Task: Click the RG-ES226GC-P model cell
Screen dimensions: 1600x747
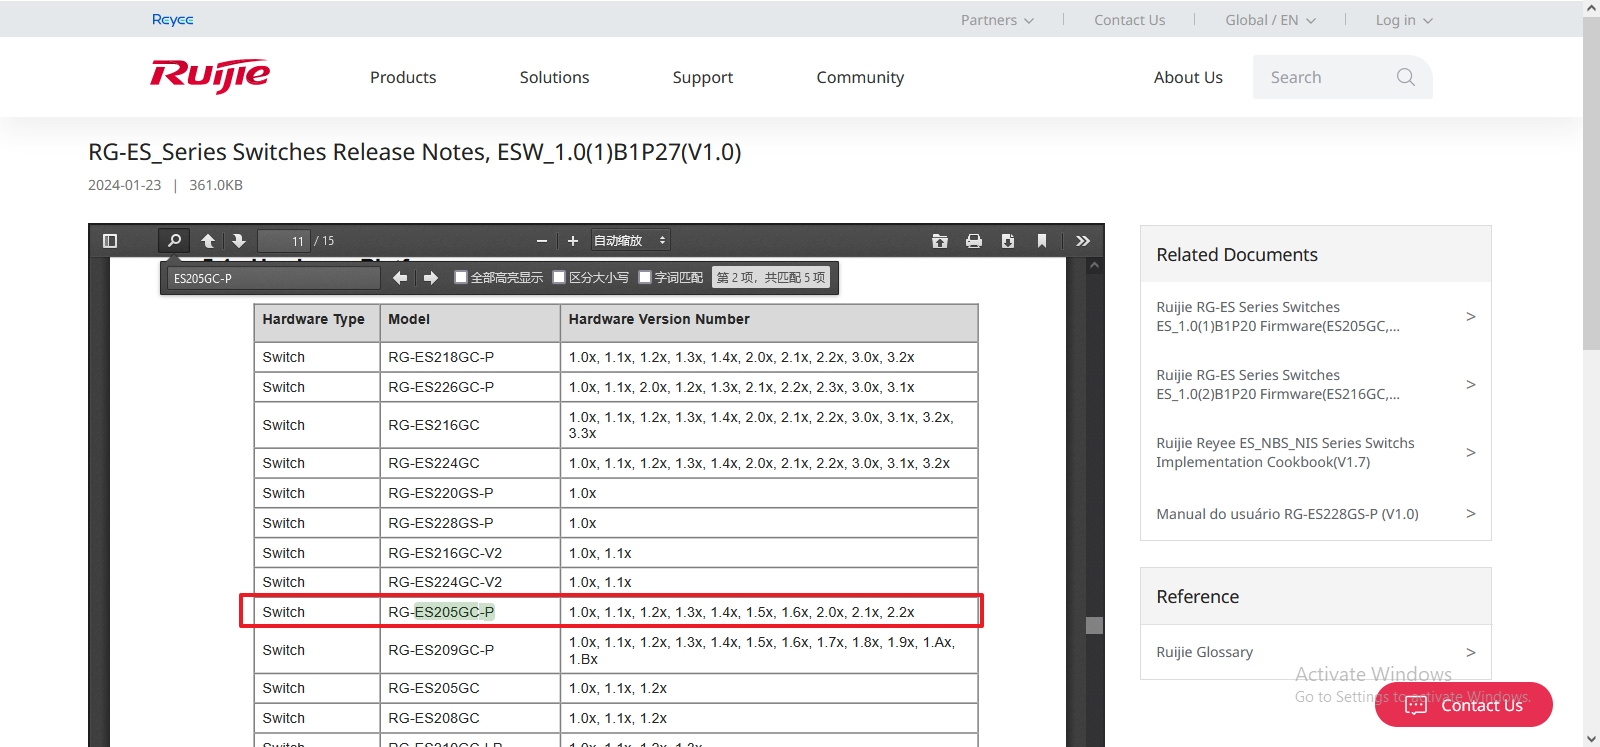Action: (x=470, y=387)
